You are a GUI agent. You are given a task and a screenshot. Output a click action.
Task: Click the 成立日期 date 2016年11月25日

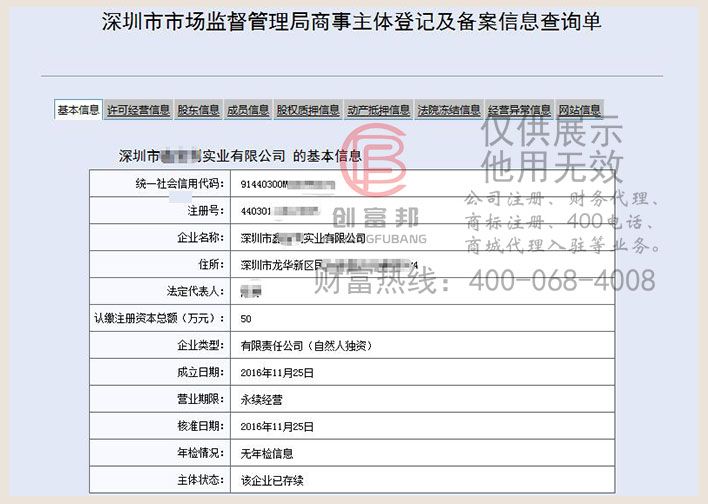(277, 373)
